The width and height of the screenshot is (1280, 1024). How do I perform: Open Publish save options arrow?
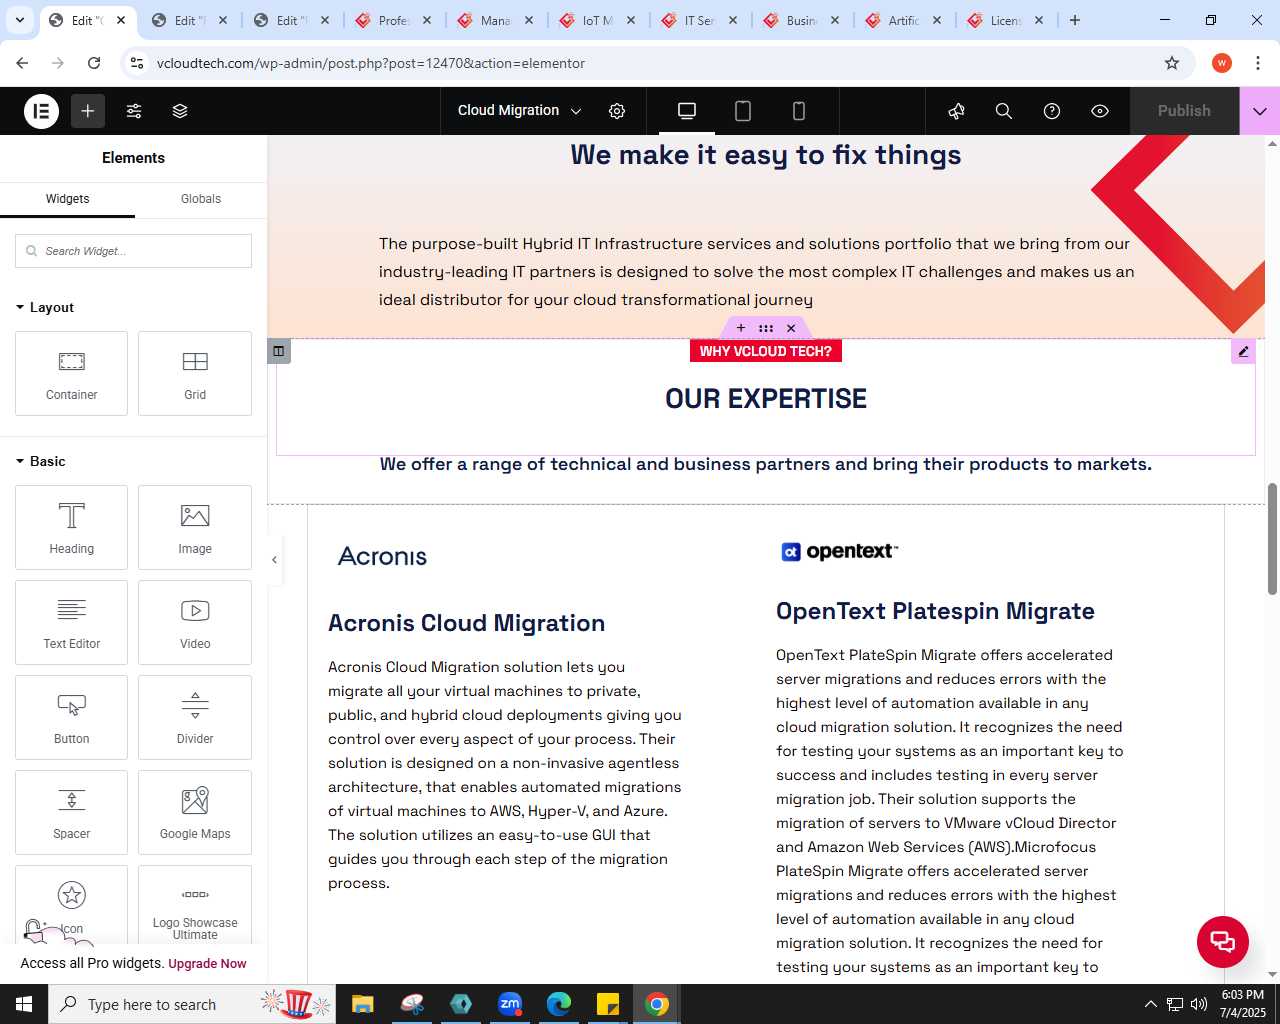click(1260, 111)
